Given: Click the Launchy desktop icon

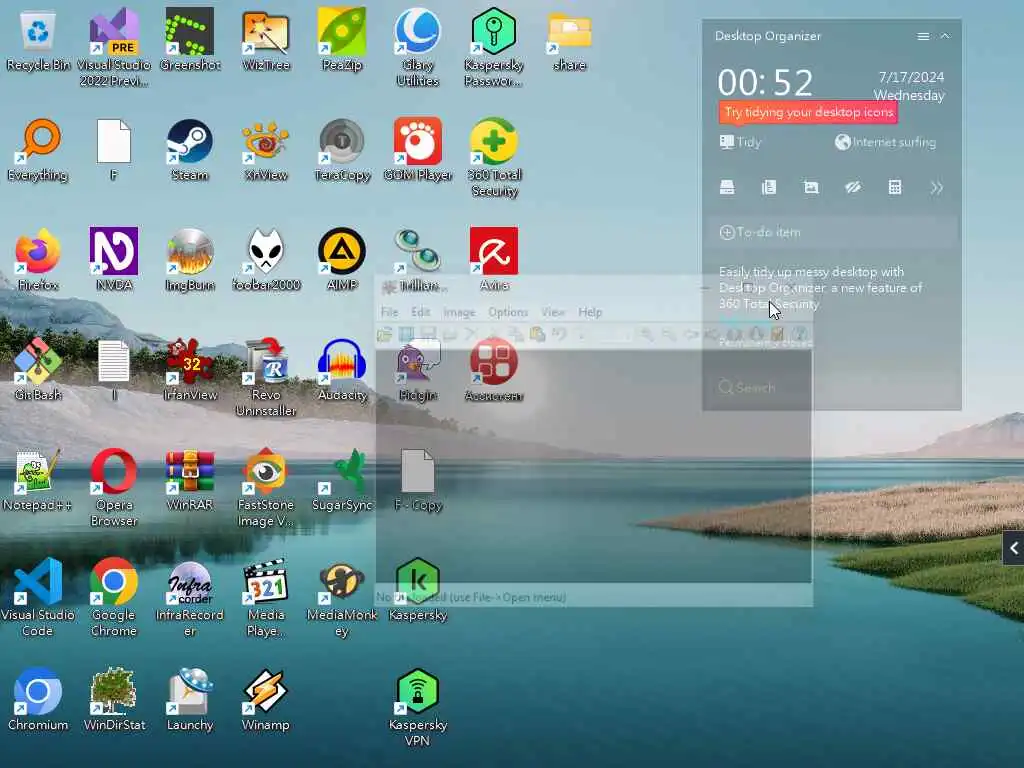Looking at the screenshot, I should tap(189, 699).
